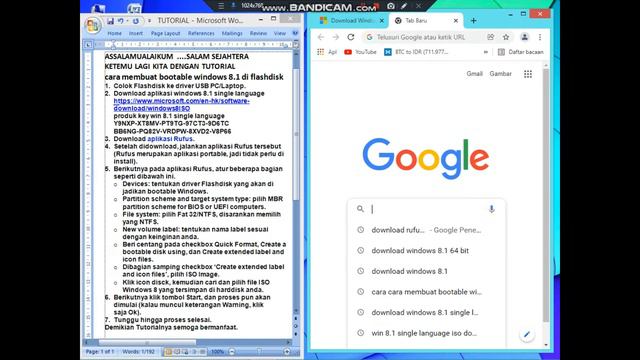Click the share page icon in address bar
This screenshot has width=640, height=360.
coord(491,37)
